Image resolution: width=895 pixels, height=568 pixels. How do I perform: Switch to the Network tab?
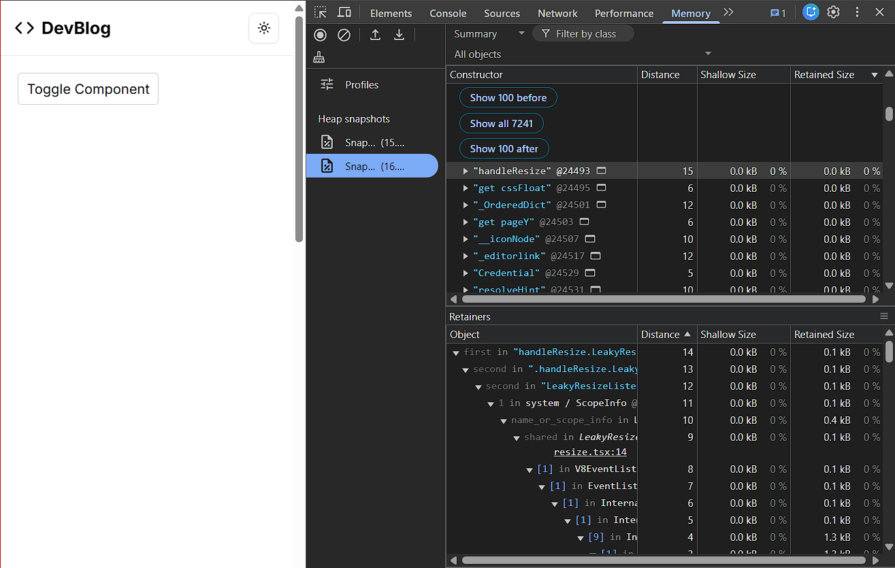click(557, 13)
